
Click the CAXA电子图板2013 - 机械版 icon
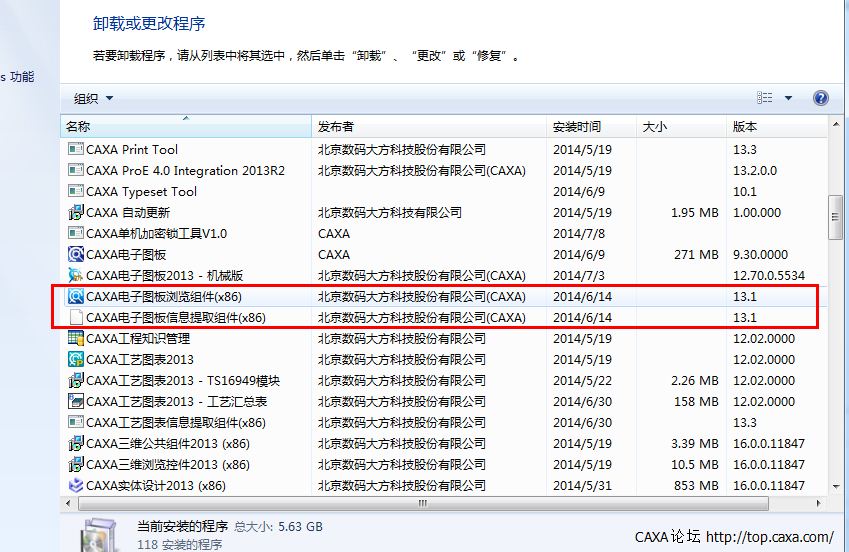pos(76,275)
